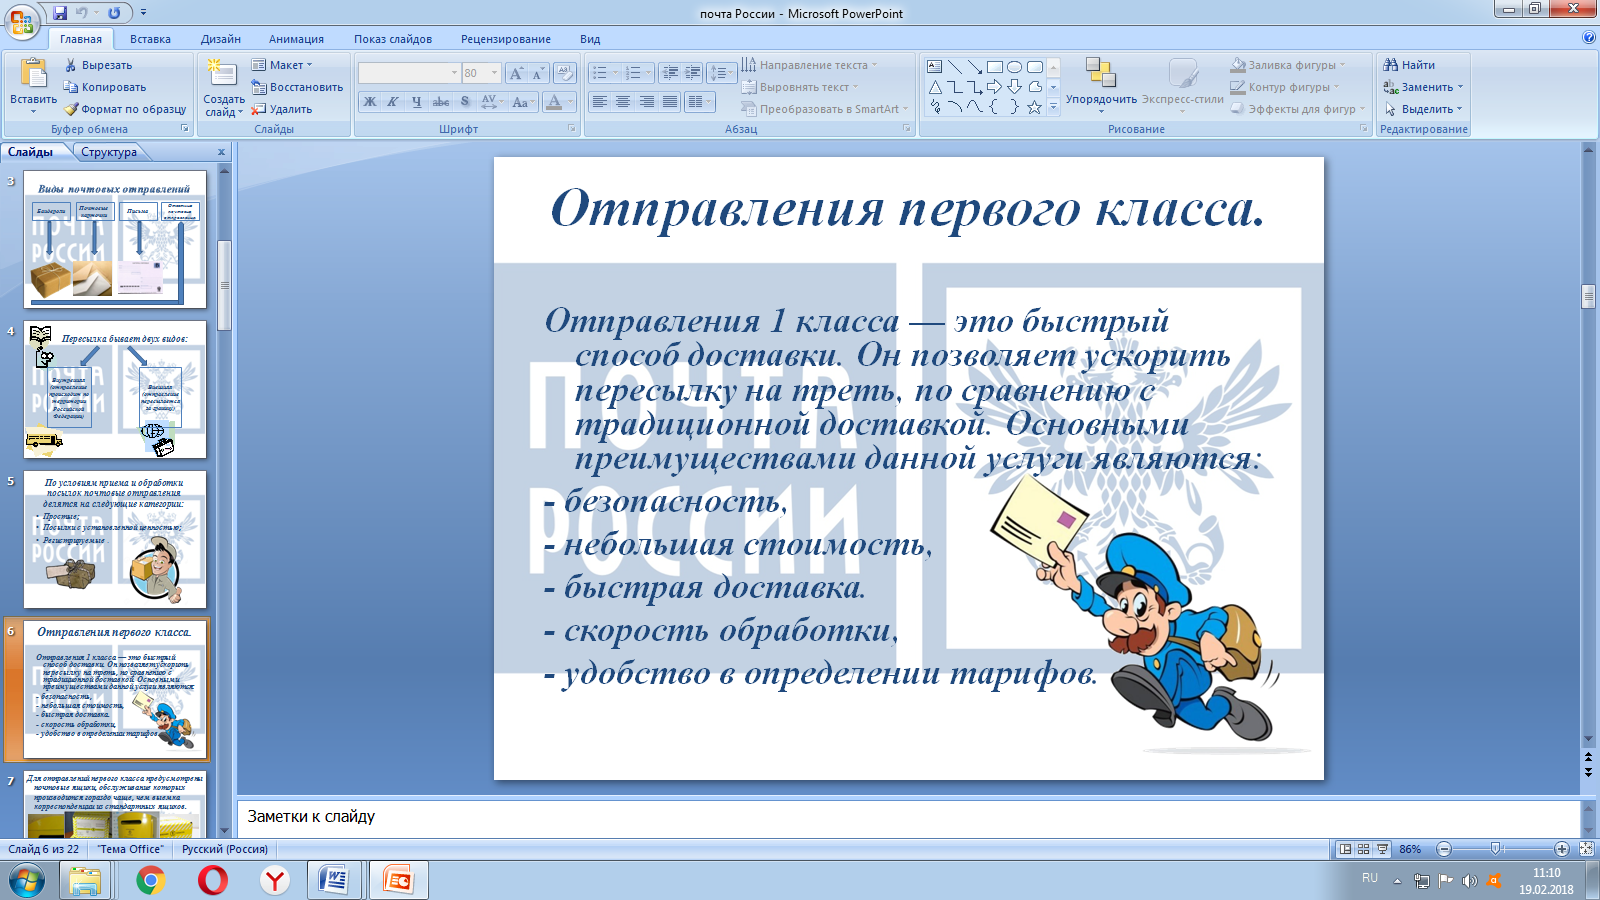Select the five-point star shape
This screenshot has width=1600, height=900.
tap(1034, 107)
